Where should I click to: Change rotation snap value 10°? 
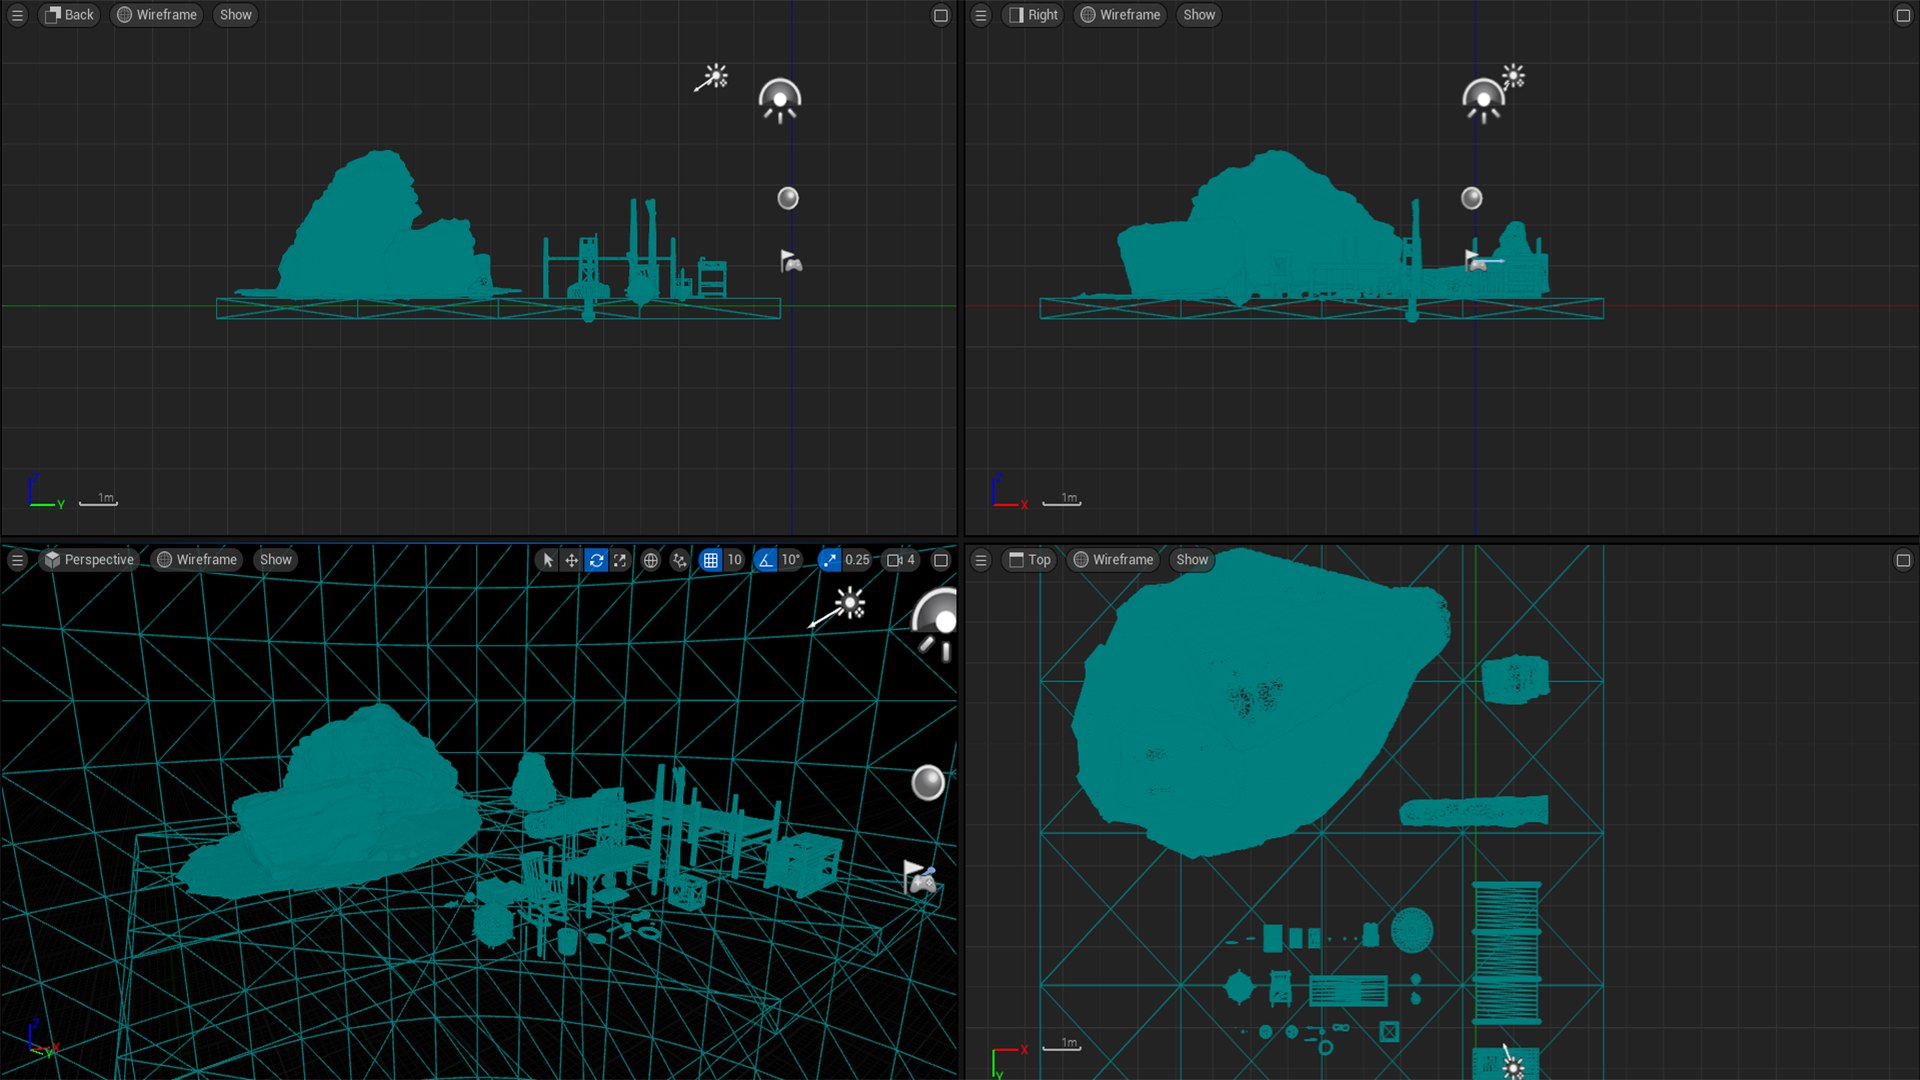pyautogui.click(x=791, y=560)
